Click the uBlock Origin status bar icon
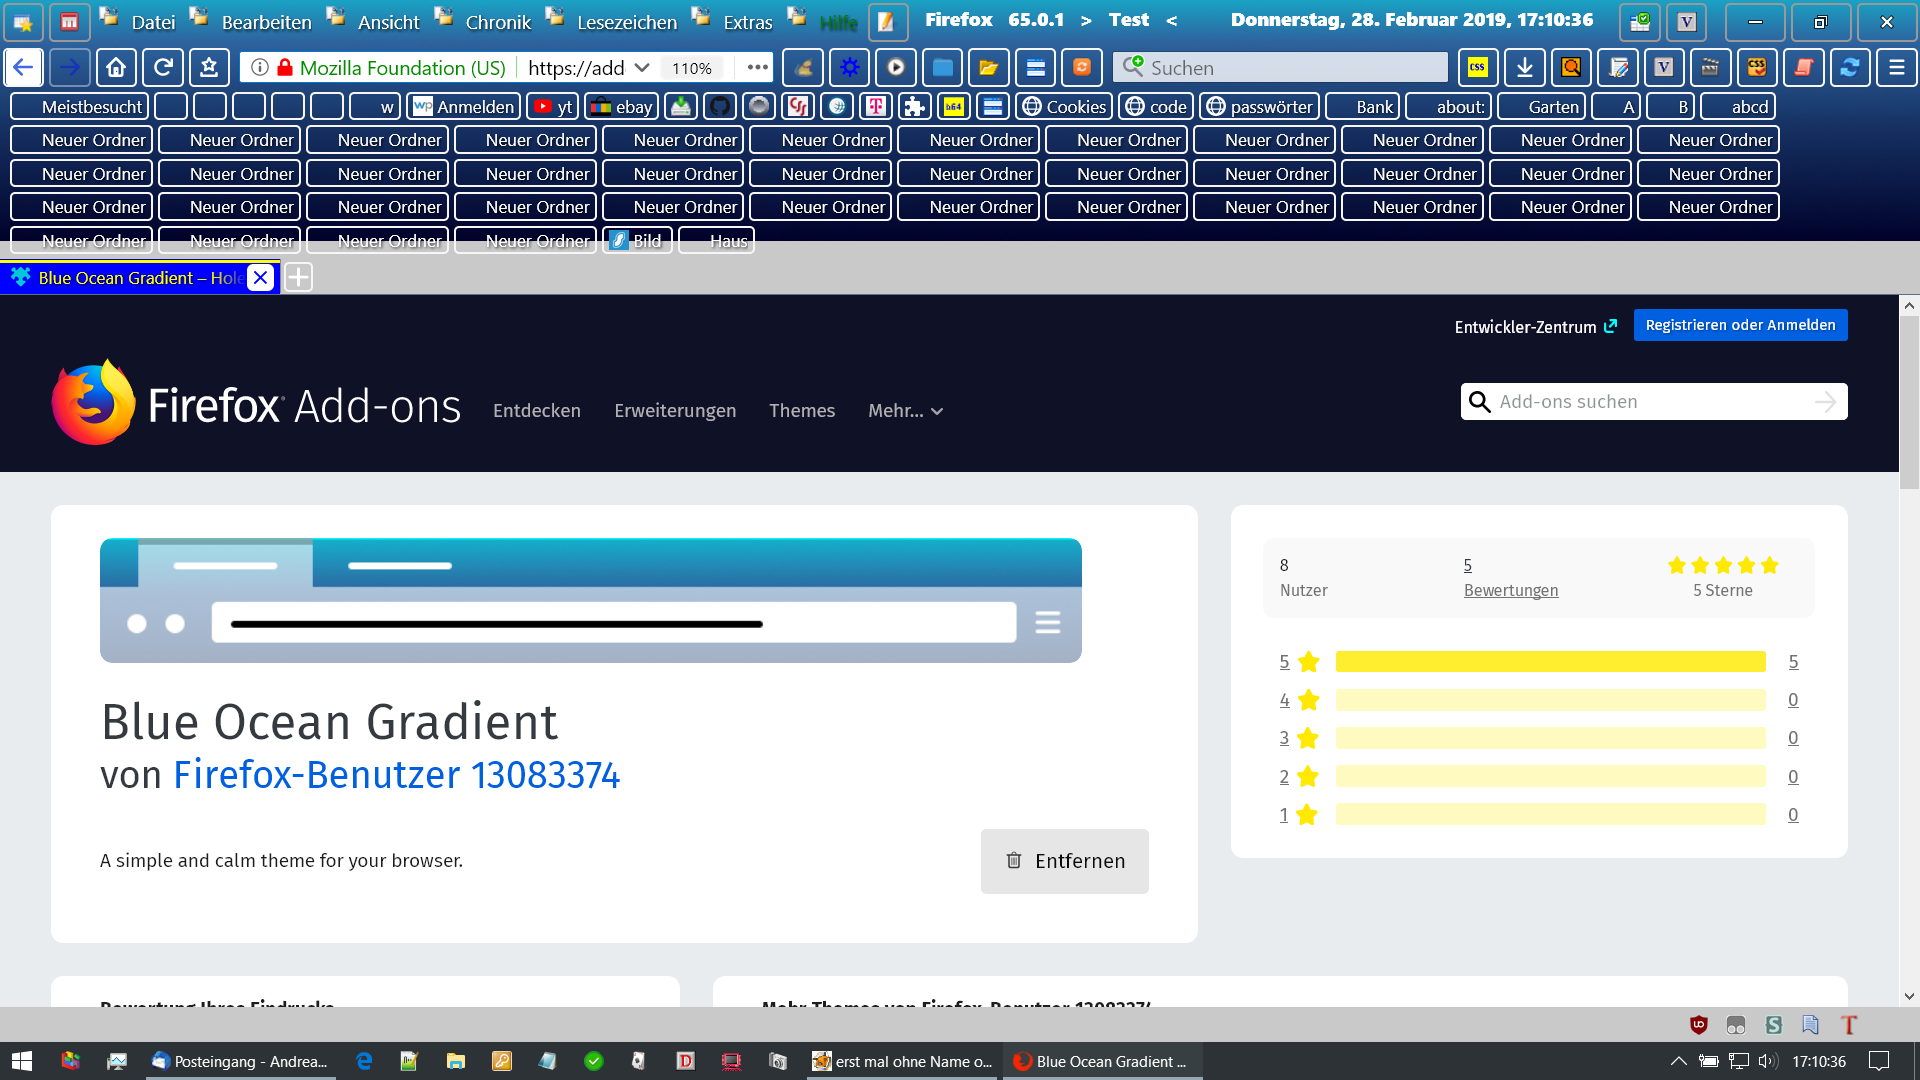This screenshot has height=1080, width=1920. (x=1698, y=1025)
